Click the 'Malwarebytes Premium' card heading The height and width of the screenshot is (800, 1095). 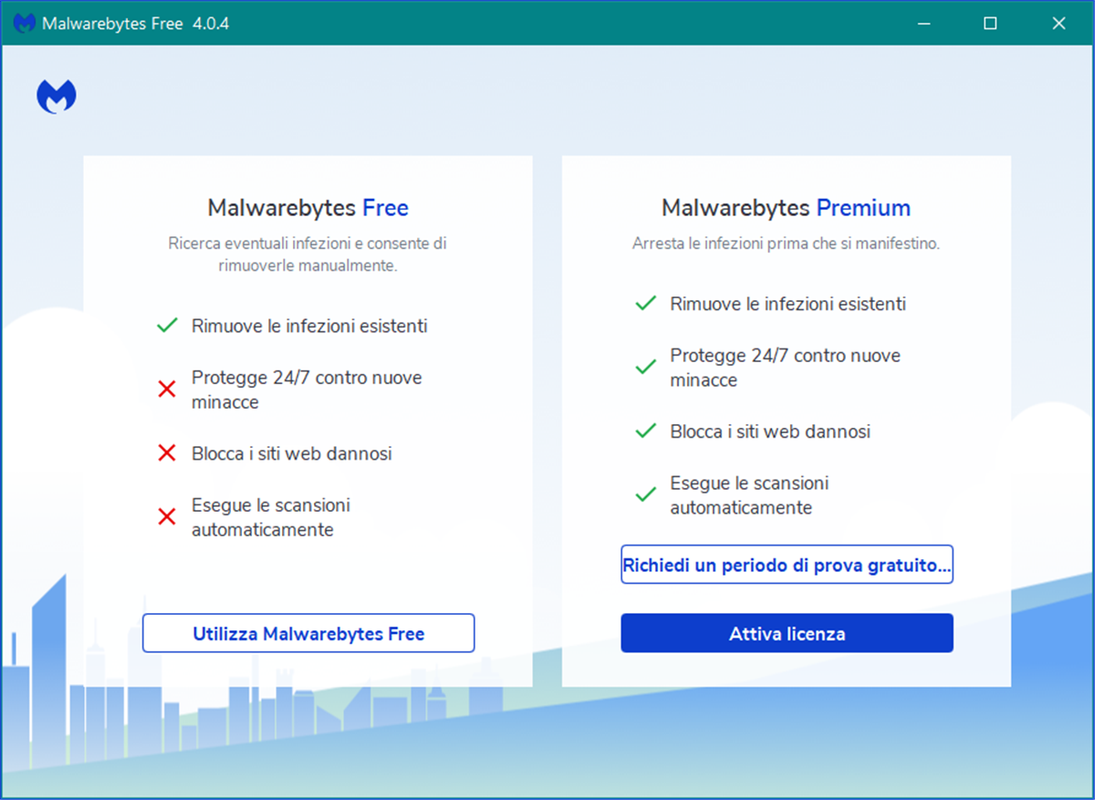(x=786, y=207)
